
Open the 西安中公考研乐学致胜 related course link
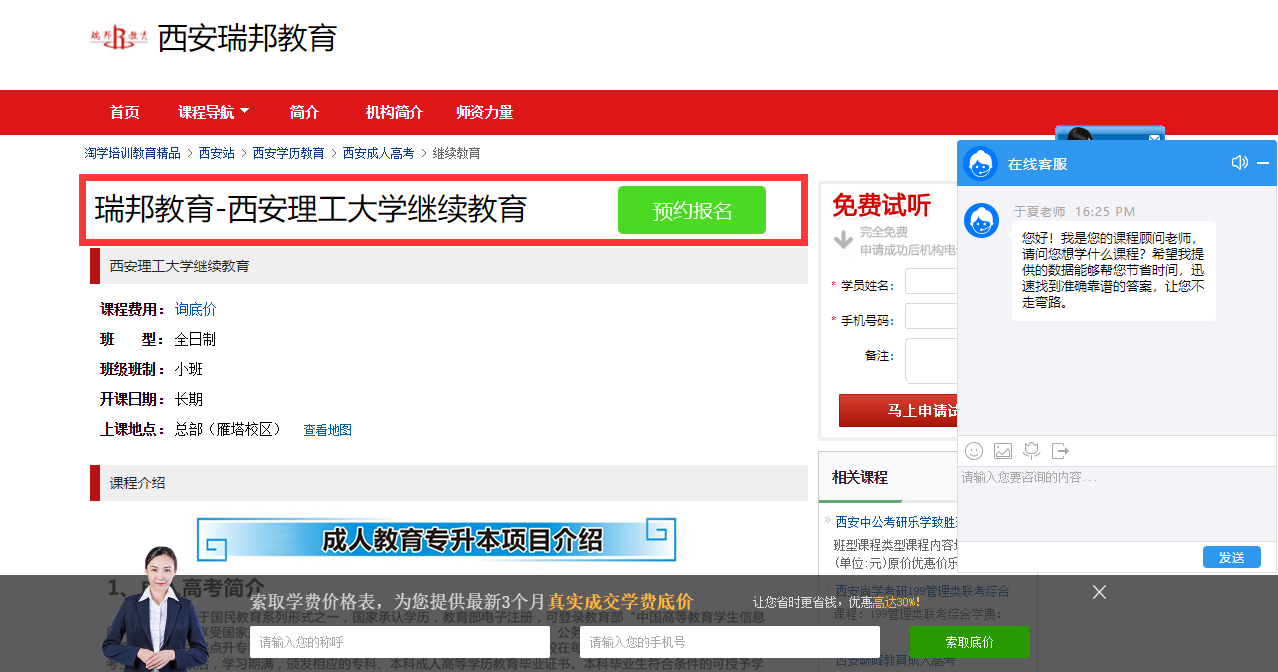[x=896, y=522]
